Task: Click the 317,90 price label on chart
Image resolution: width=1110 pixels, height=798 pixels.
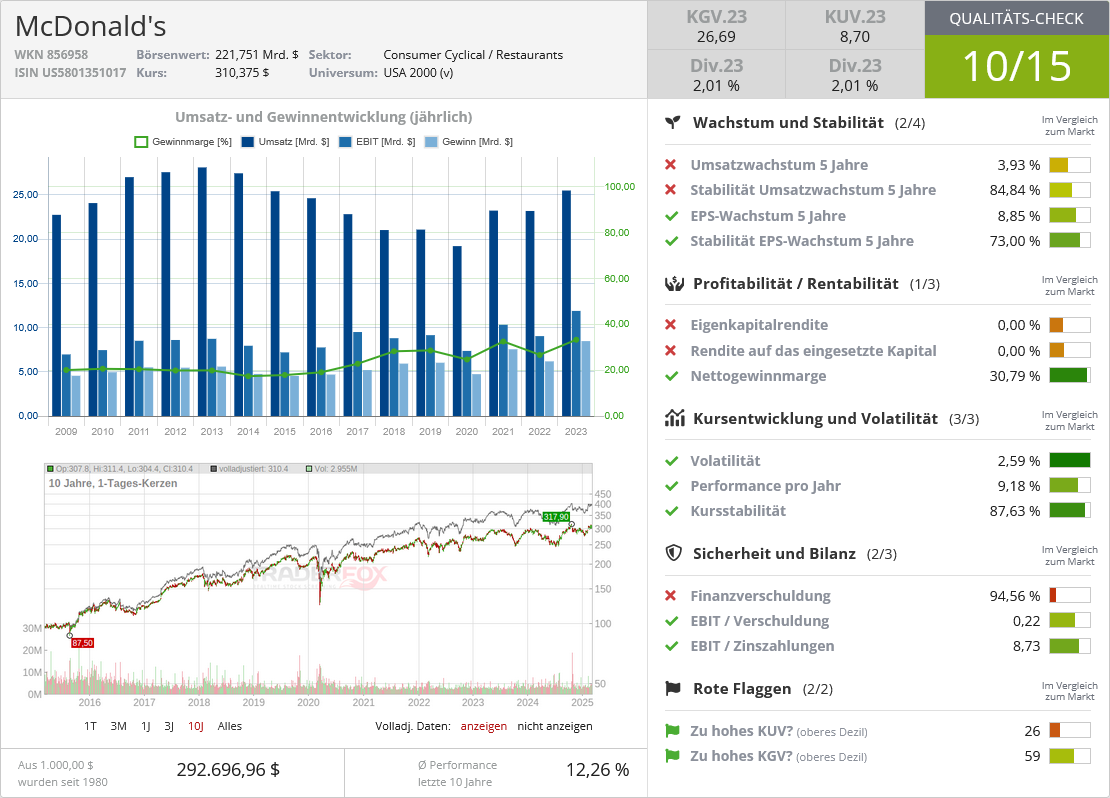Action: [556, 517]
